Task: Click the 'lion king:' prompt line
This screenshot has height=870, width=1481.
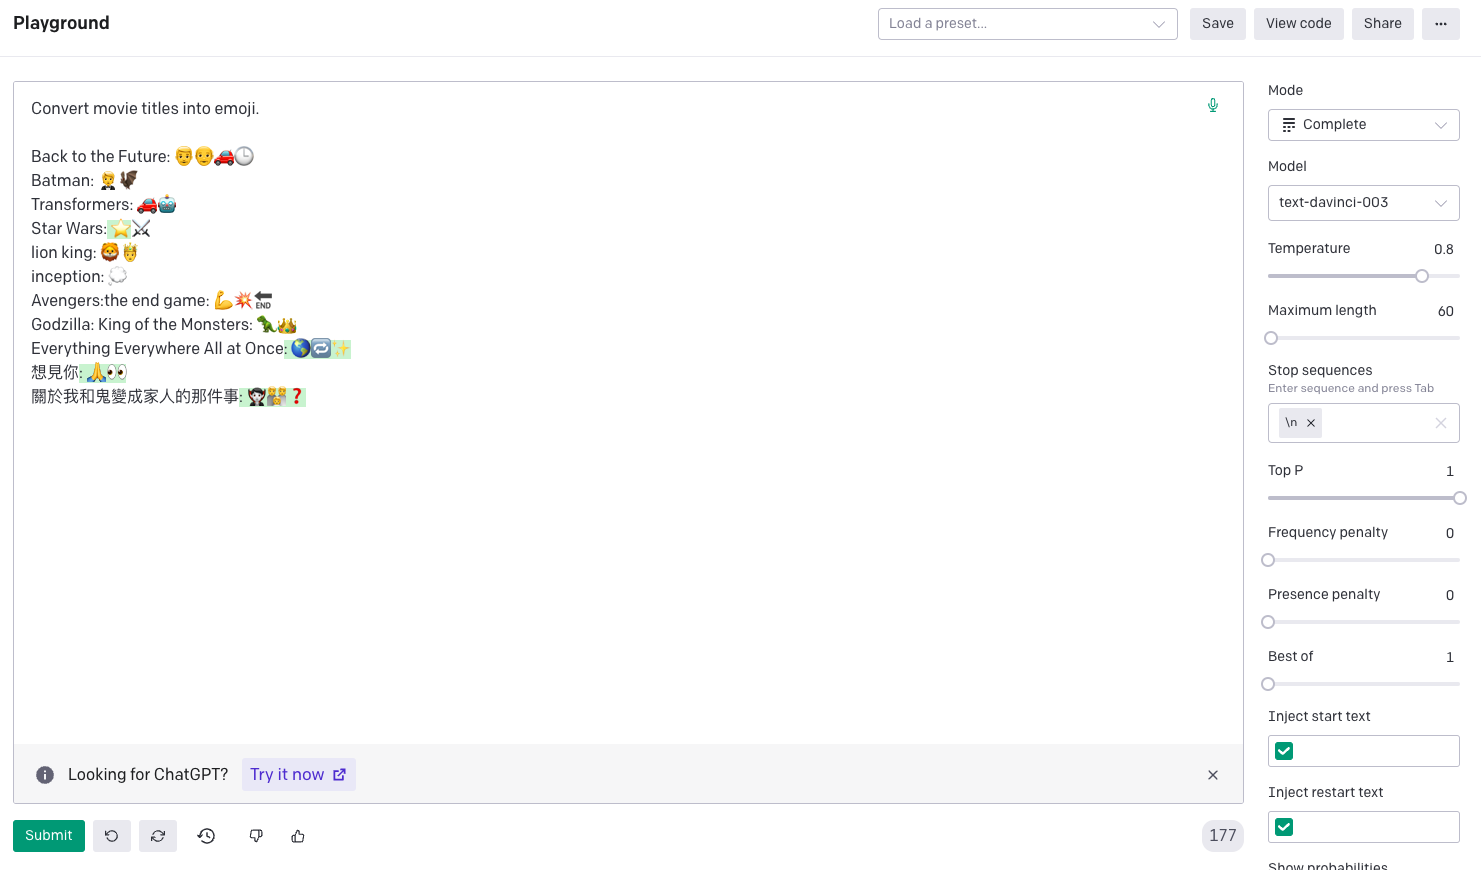Action: [85, 253]
